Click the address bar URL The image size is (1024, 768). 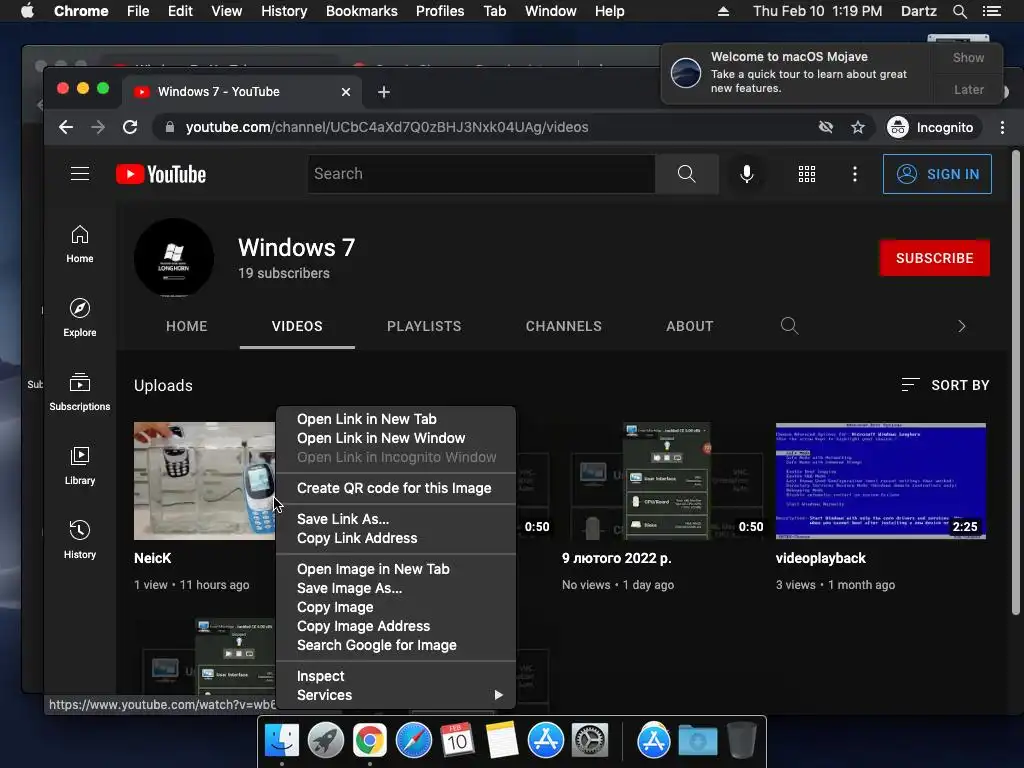pos(387,127)
